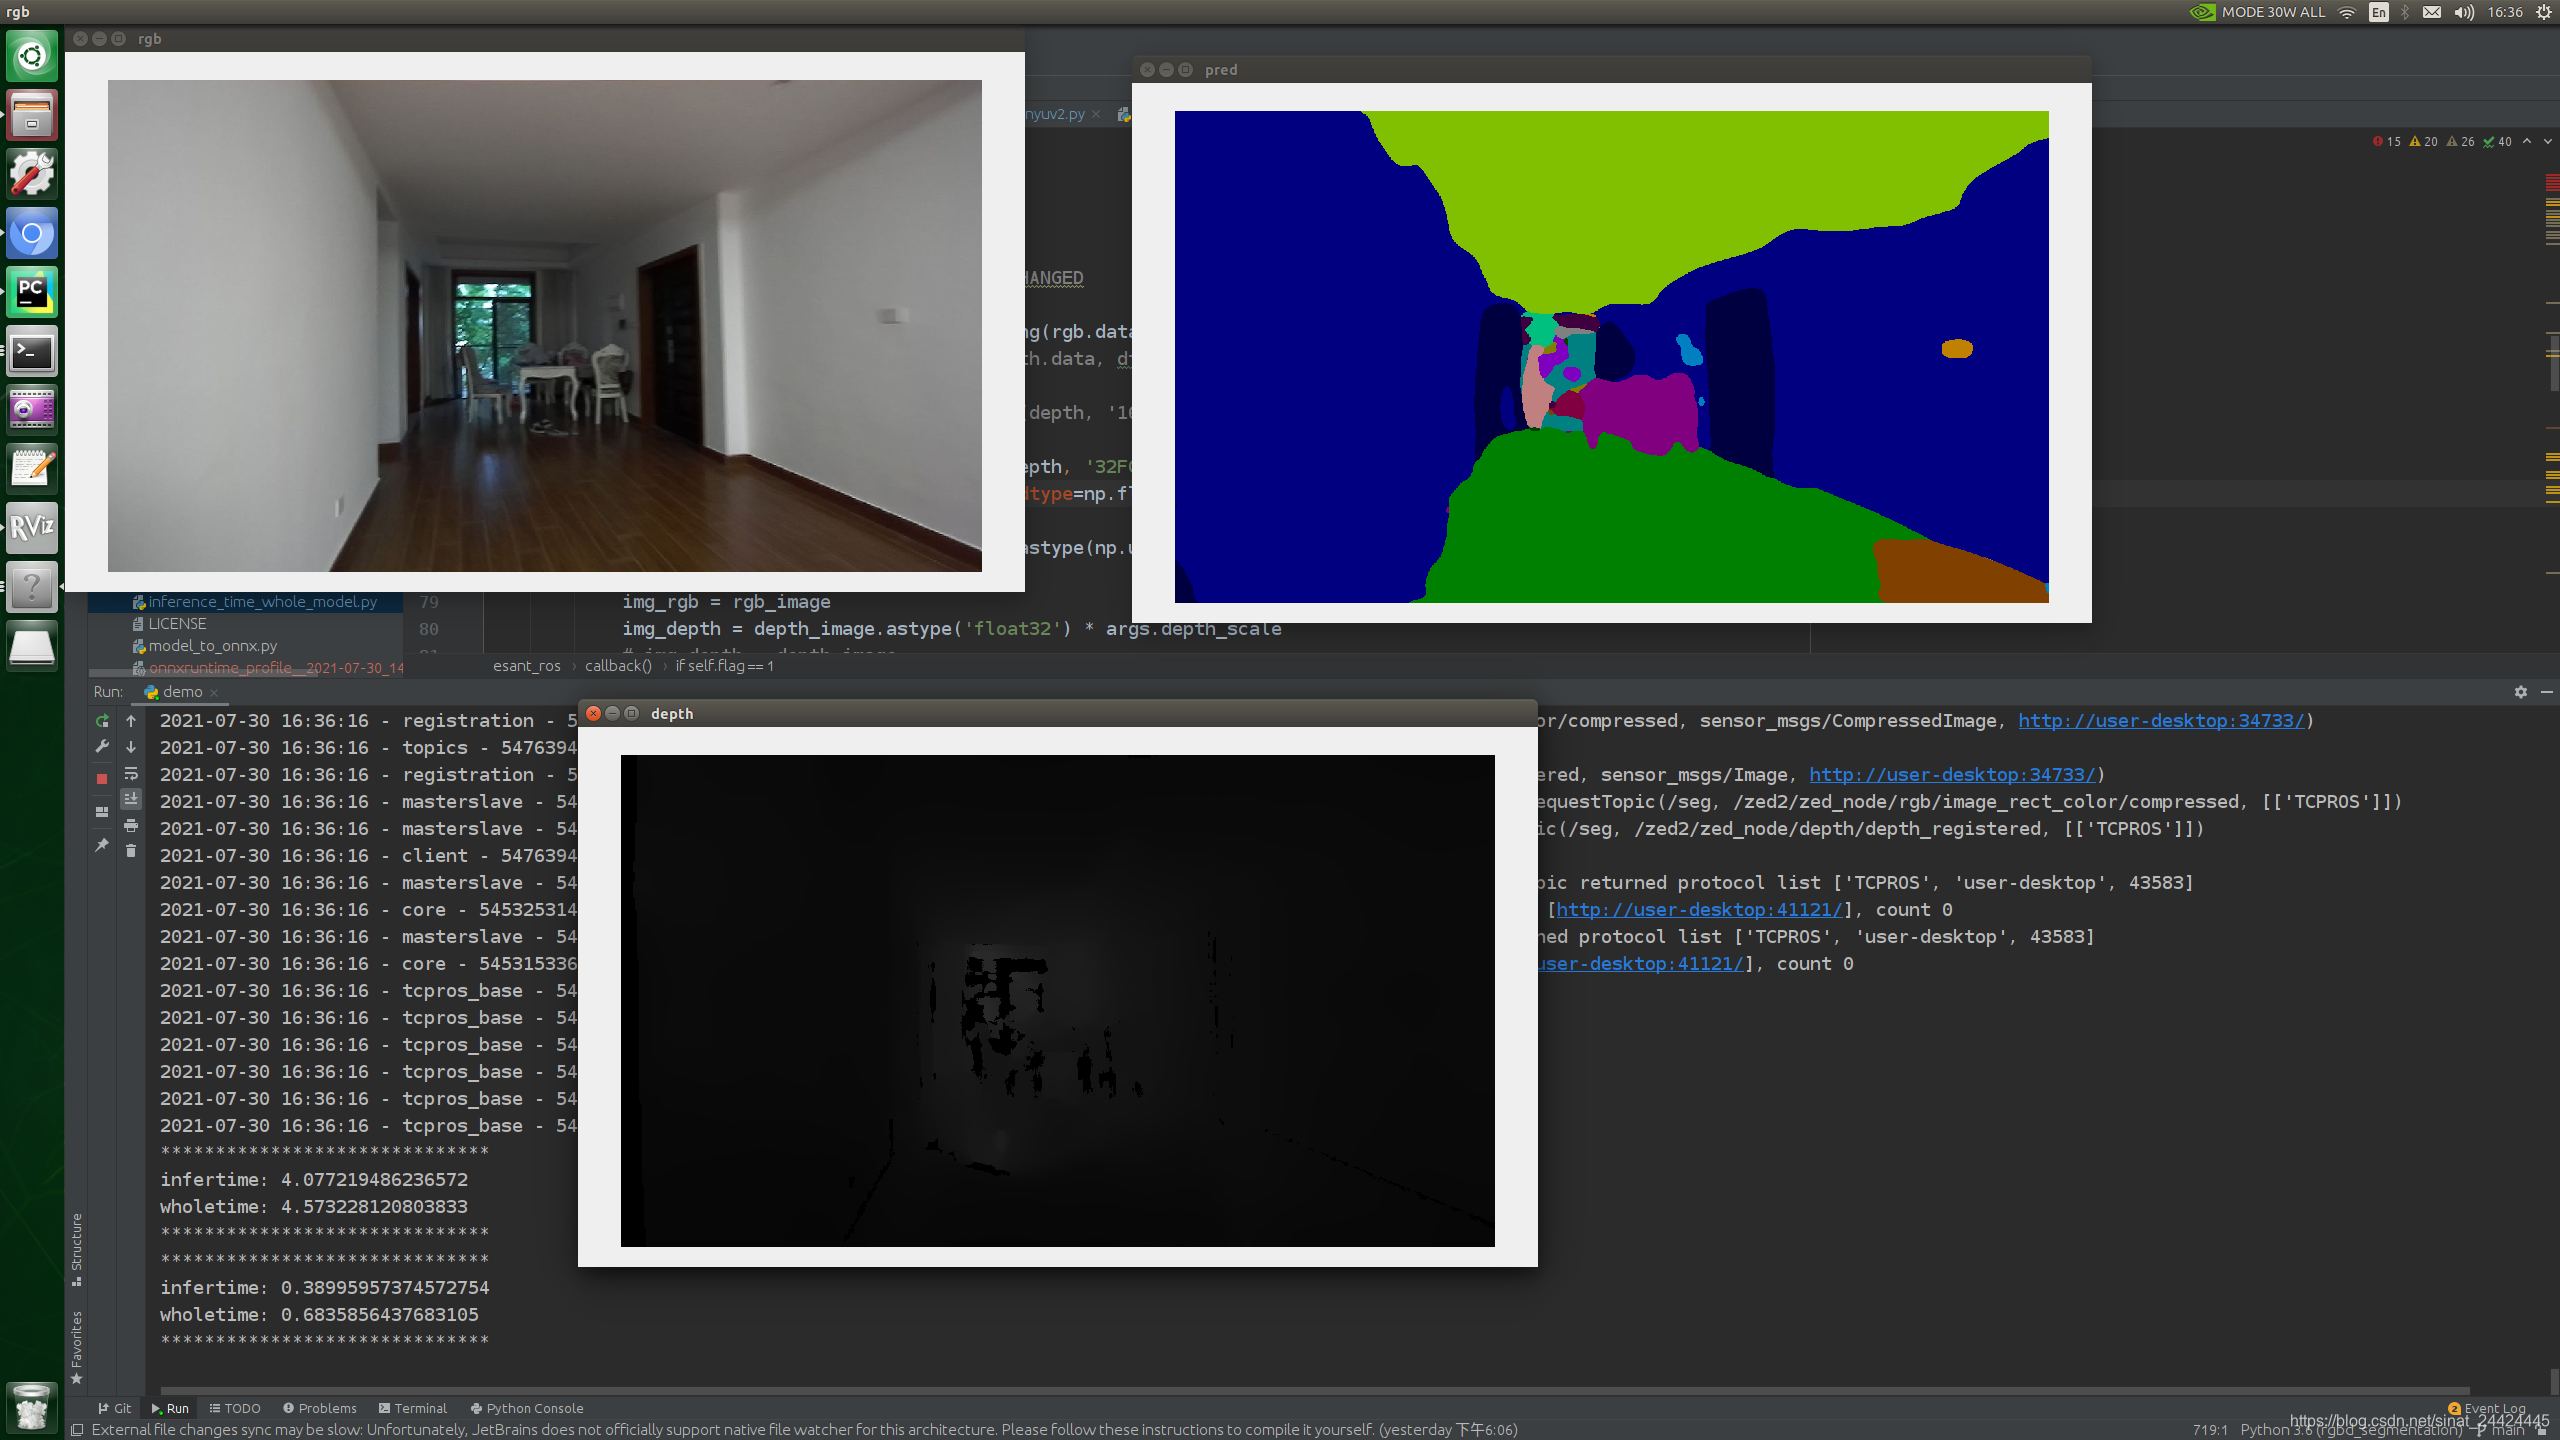Restore the run panel layout

(x=102, y=811)
